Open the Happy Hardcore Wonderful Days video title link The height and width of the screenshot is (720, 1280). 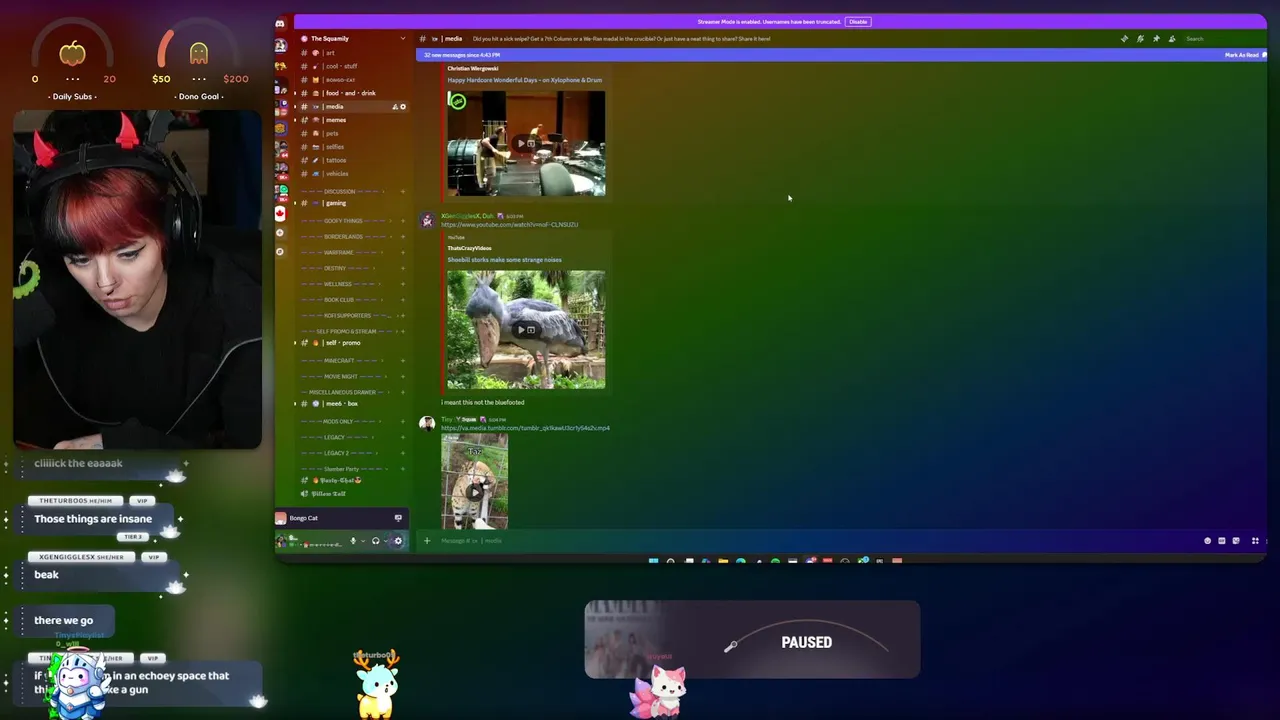coord(525,80)
